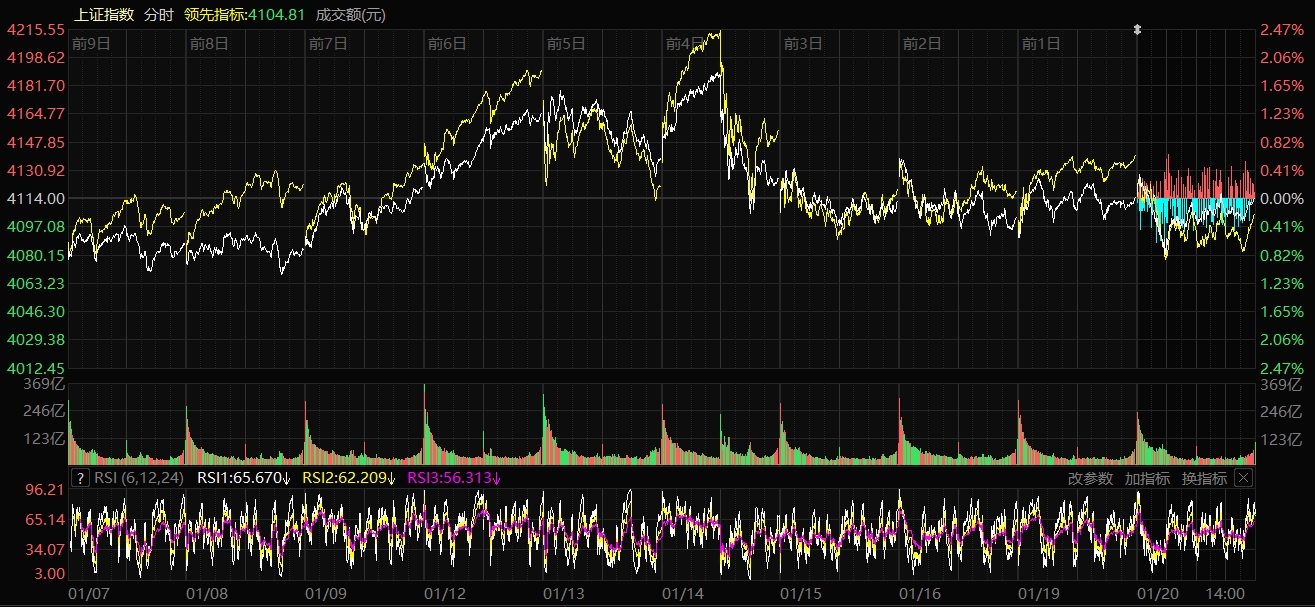
Task: Click the 0.00% baseline percent label
Action: click(x=1280, y=199)
